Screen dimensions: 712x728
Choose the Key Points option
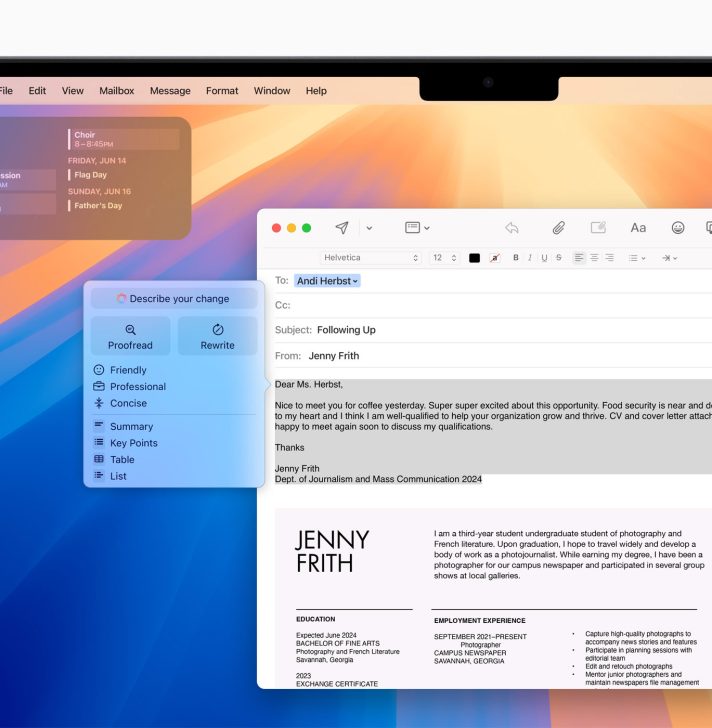coord(134,443)
